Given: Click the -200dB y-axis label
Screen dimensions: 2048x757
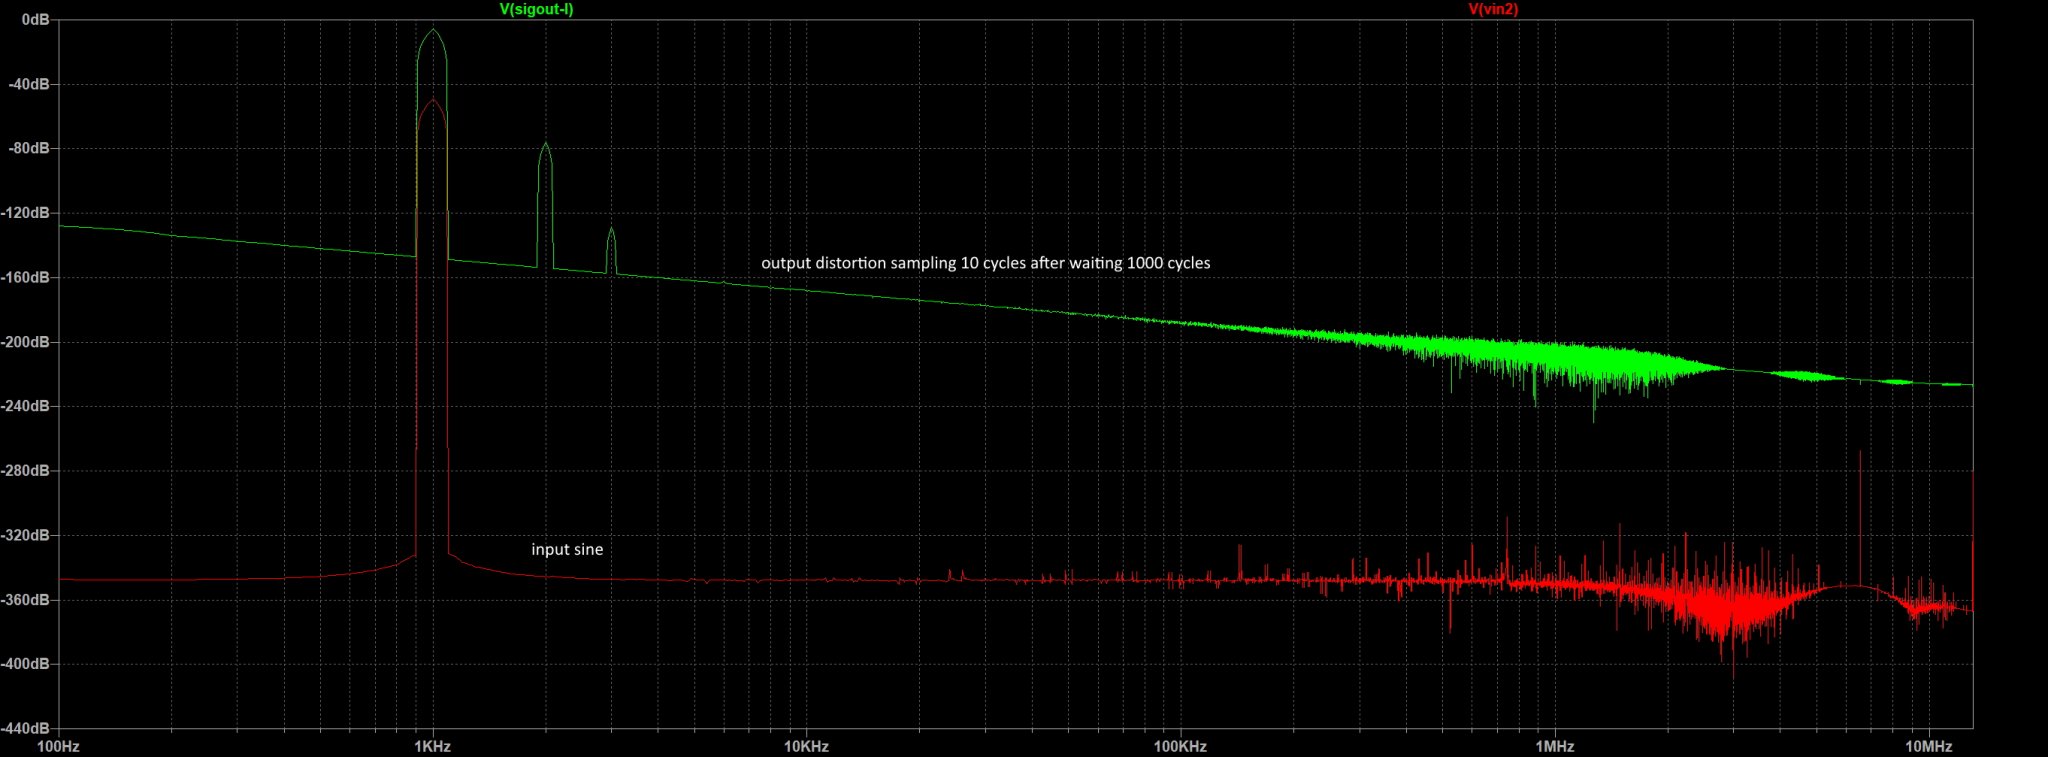Looking at the screenshot, I should point(26,342).
